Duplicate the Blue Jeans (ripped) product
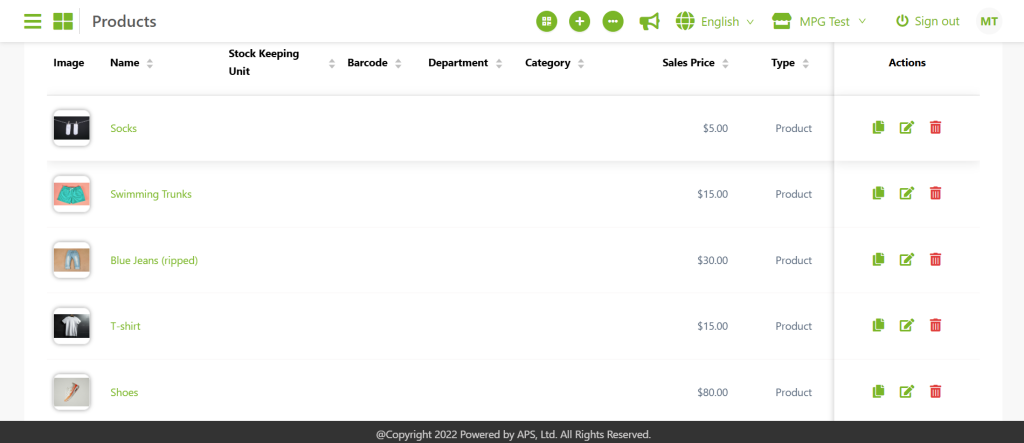The height and width of the screenshot is (443, 1024). [878, 259]
